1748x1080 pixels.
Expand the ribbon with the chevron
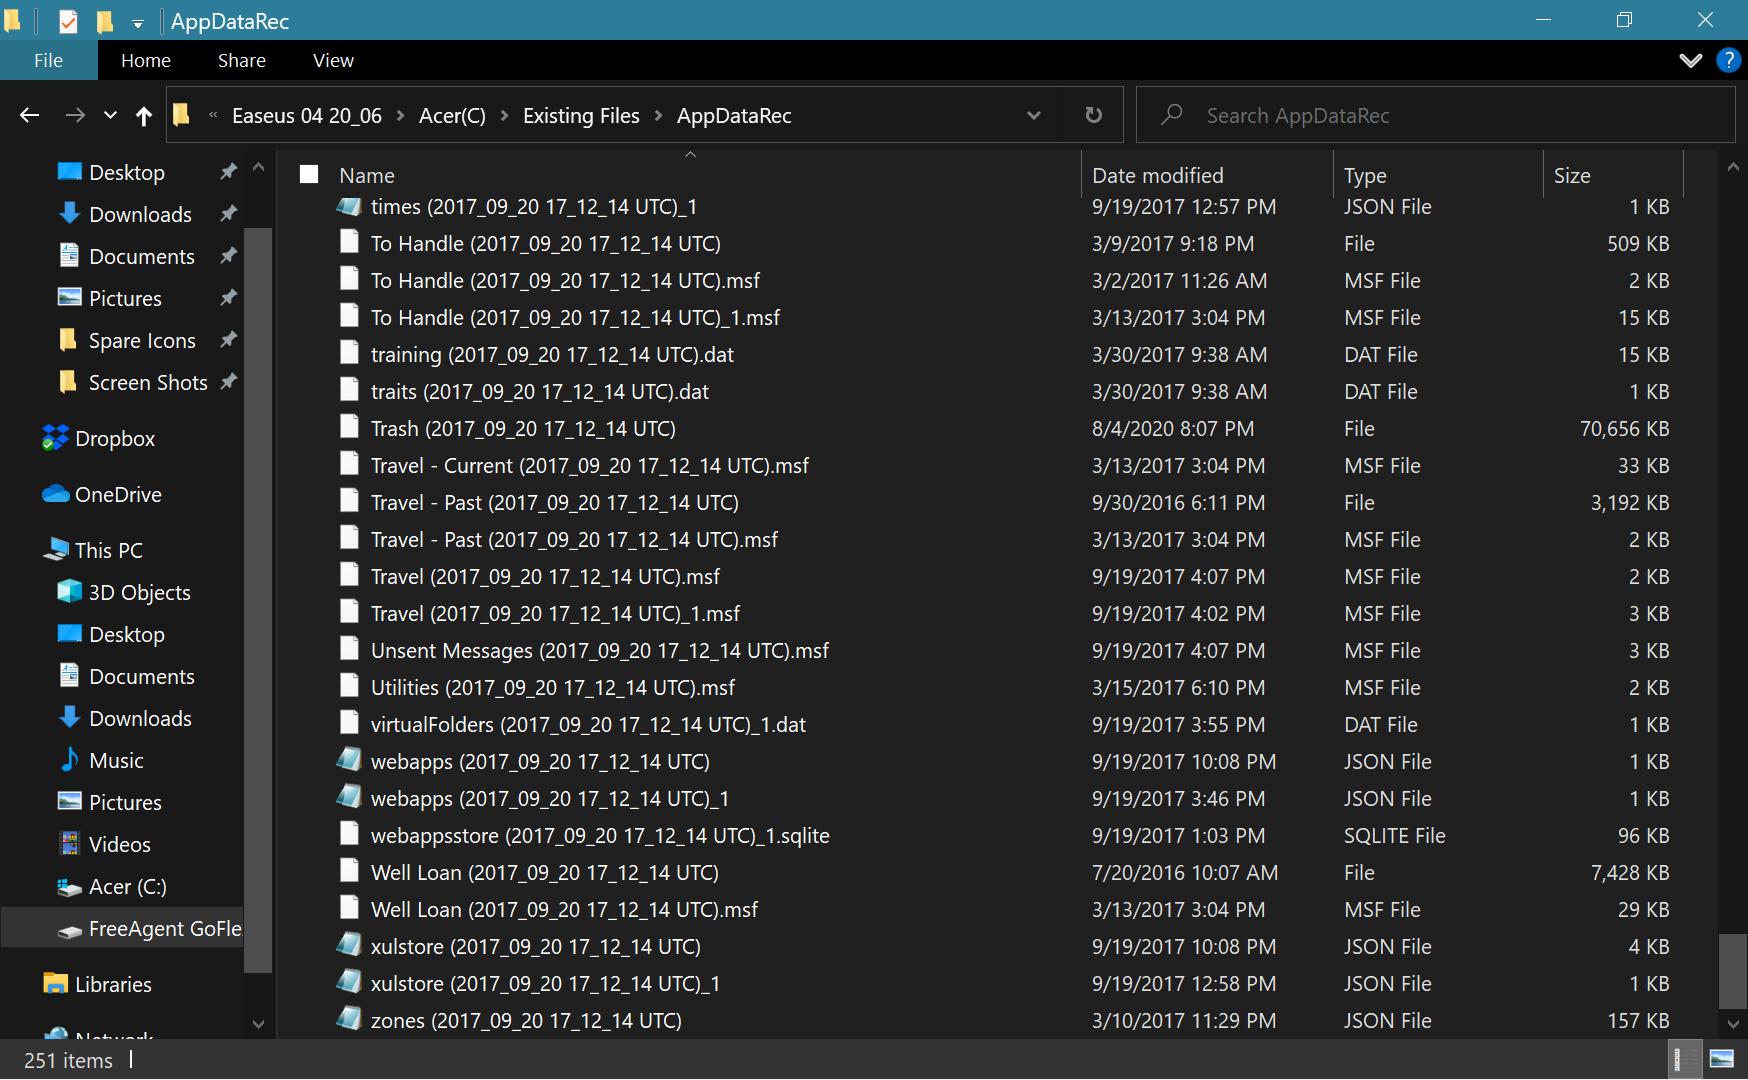tap(1690, 60)
